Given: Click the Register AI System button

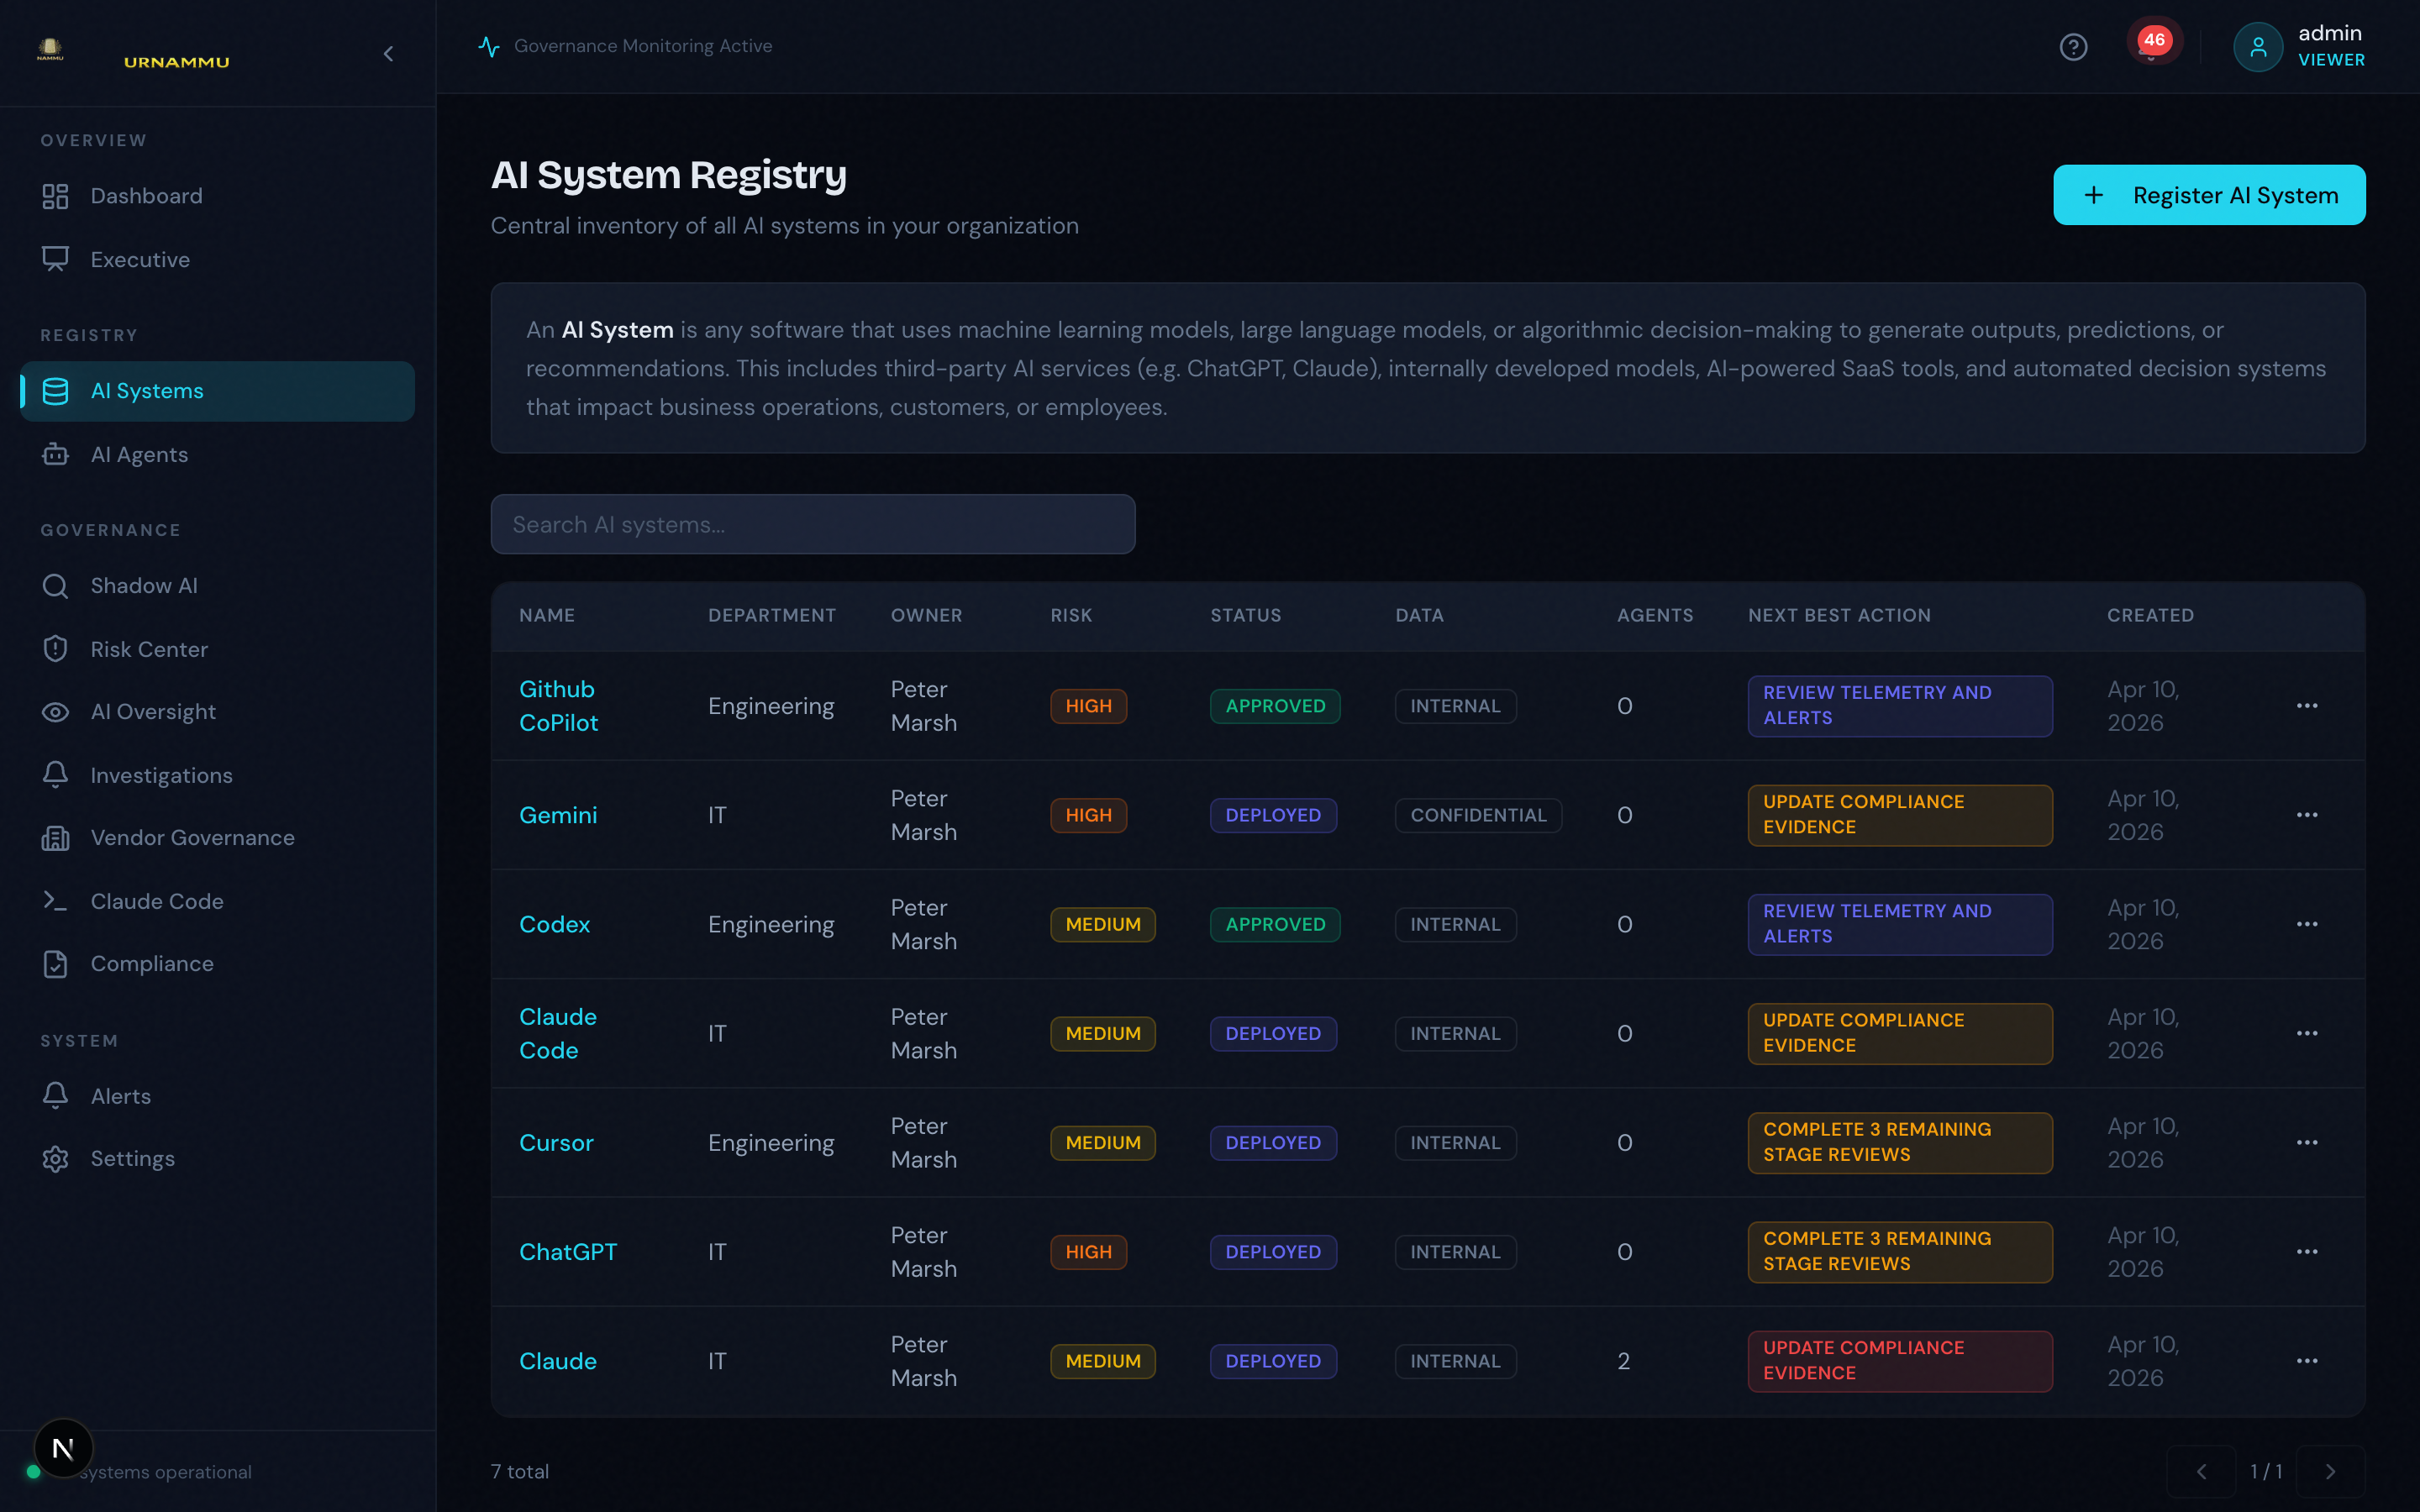Looking at the screenshot, I should tap(2208, 194).
